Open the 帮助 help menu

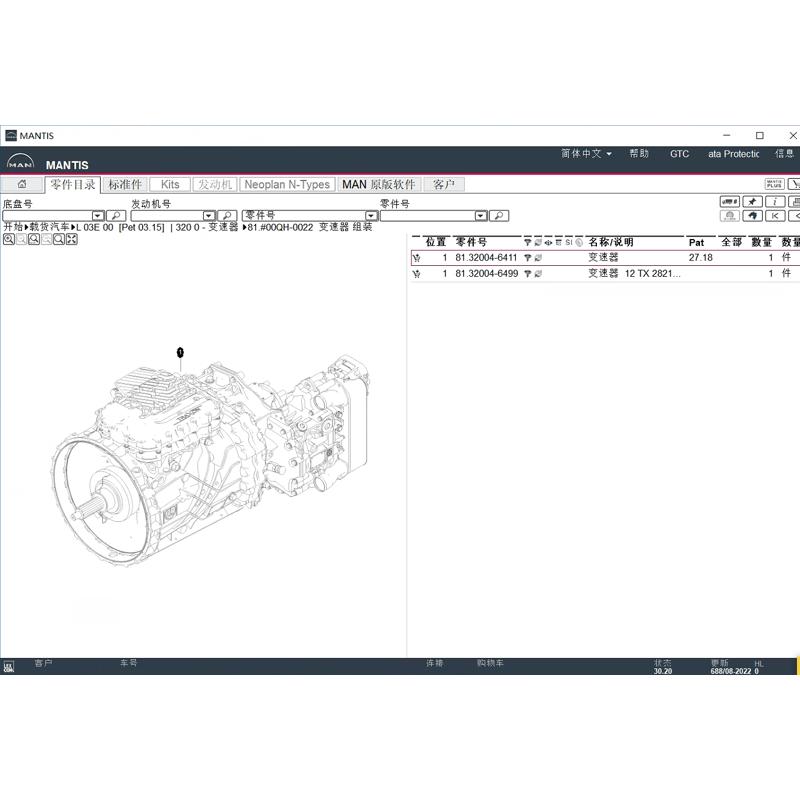point(639,154)
